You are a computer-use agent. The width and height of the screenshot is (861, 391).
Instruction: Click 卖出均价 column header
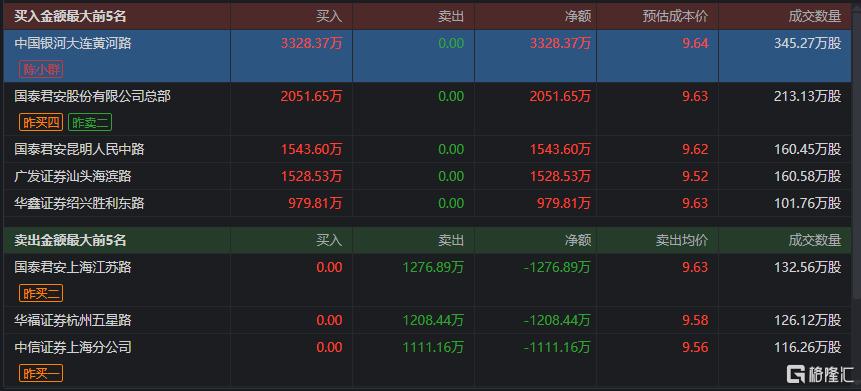point(682,240)
